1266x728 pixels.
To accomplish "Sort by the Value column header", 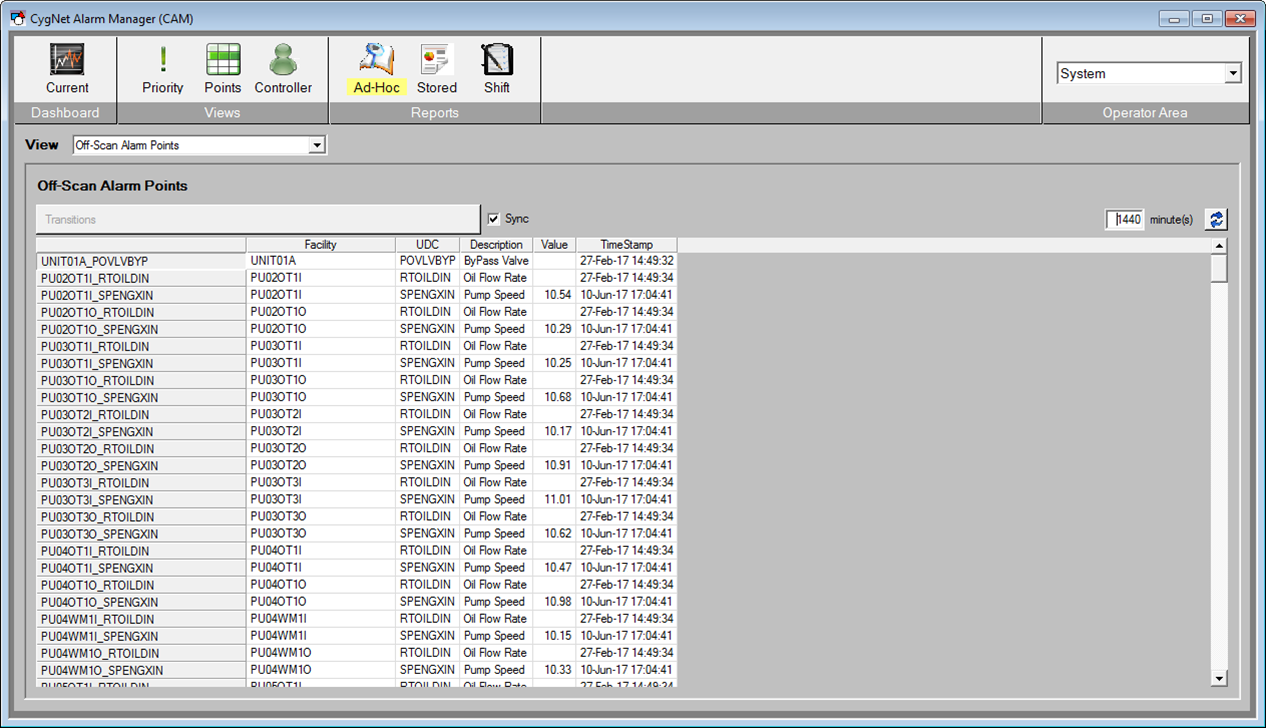I will [555, 244].
